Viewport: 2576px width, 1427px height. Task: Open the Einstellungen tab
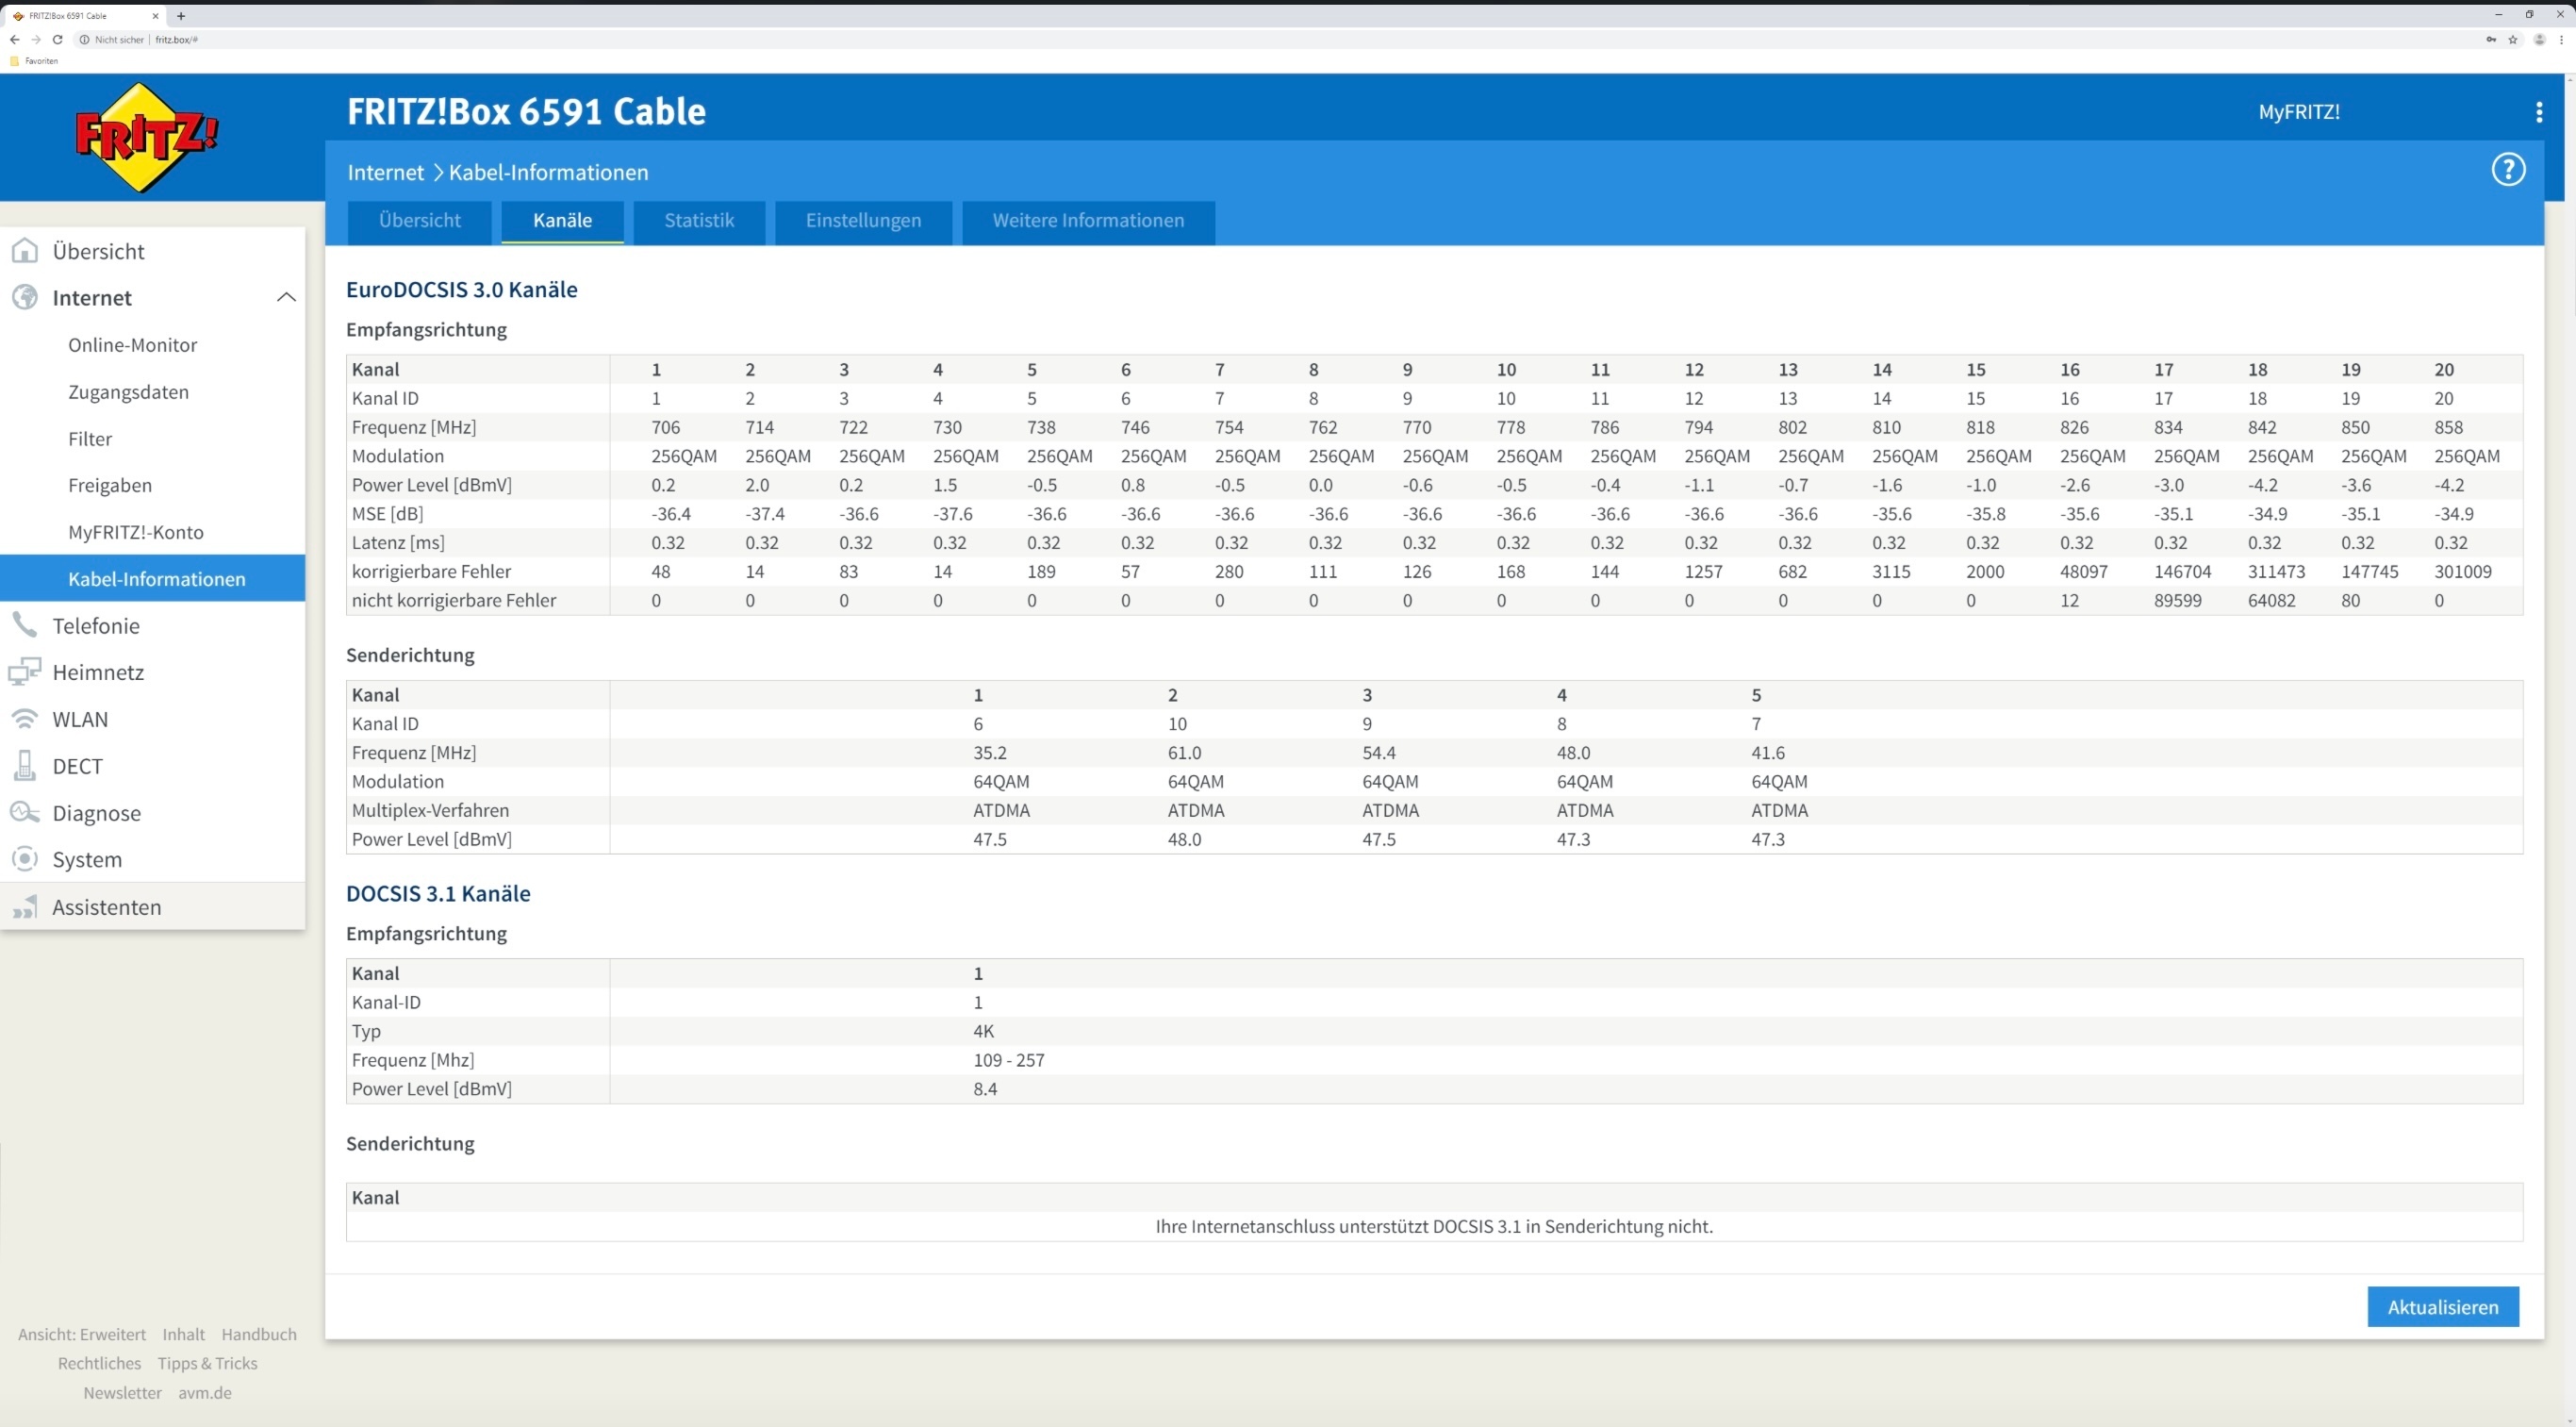[863, 221]
